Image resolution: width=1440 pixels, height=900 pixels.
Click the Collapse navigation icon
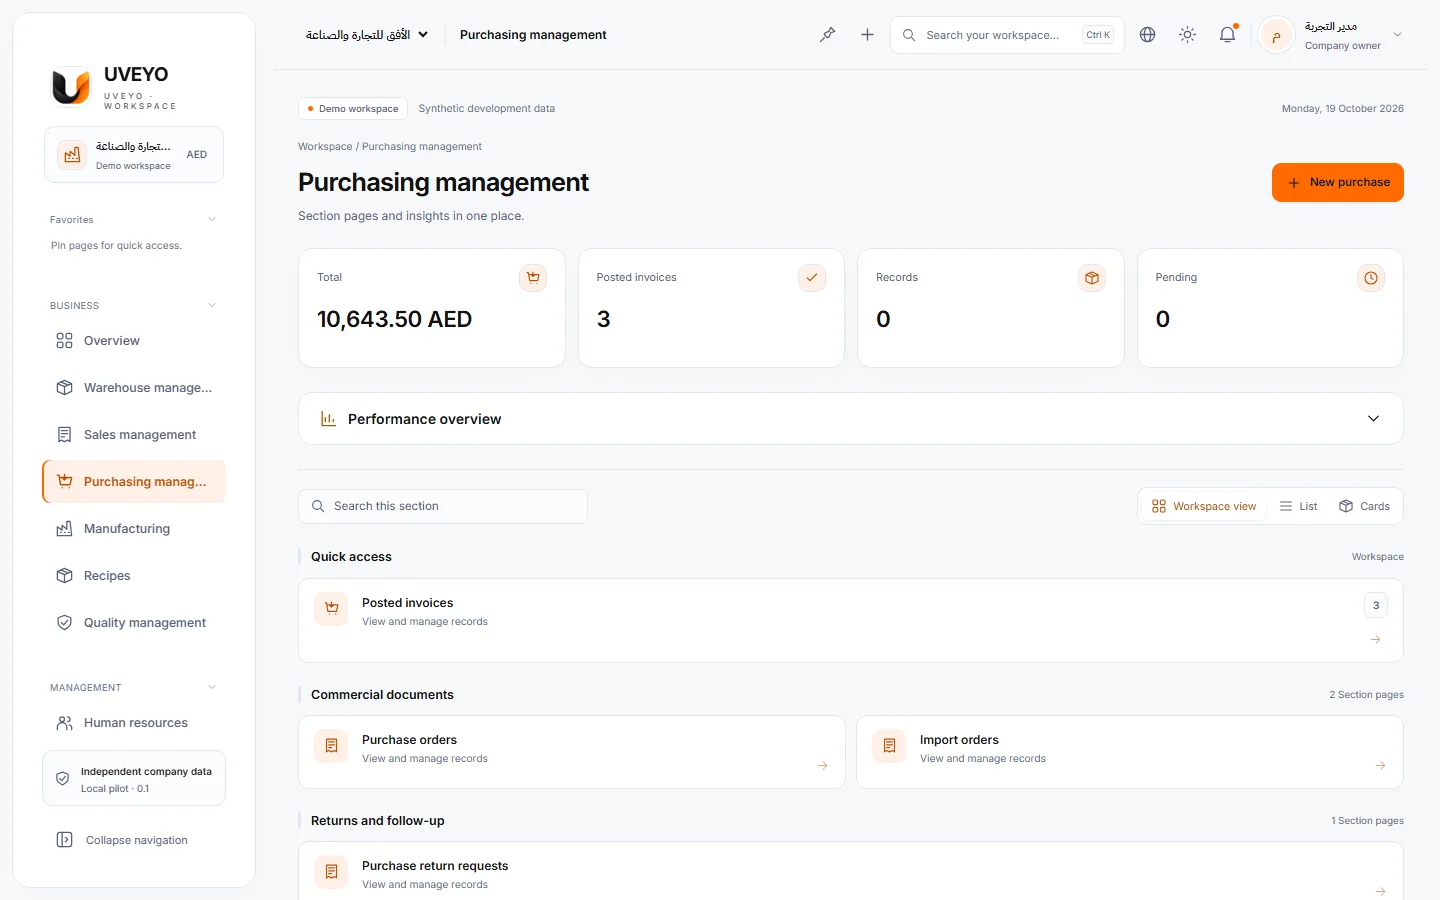pyautogui.click(x=65, y=840)
